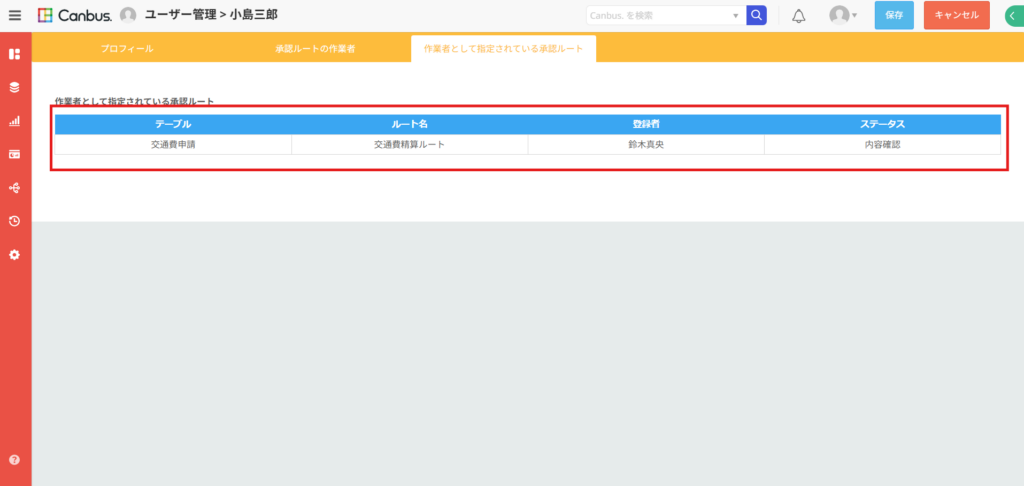This screenshot has height=486, width=1024.
Task: Switch to the プロフィール tab
Action: tap(127, 48)
